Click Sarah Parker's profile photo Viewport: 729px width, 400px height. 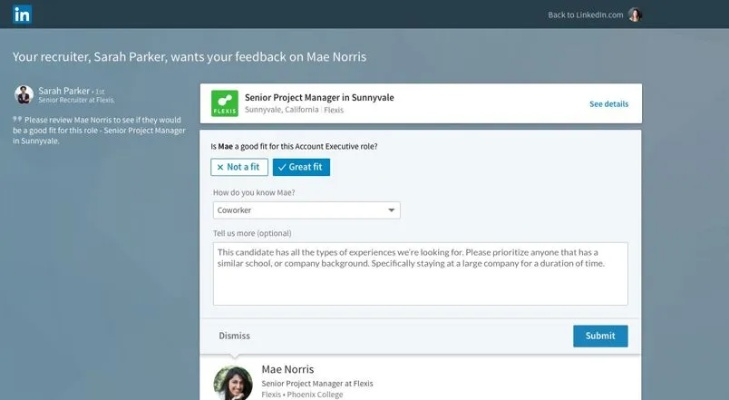point(24,94)
